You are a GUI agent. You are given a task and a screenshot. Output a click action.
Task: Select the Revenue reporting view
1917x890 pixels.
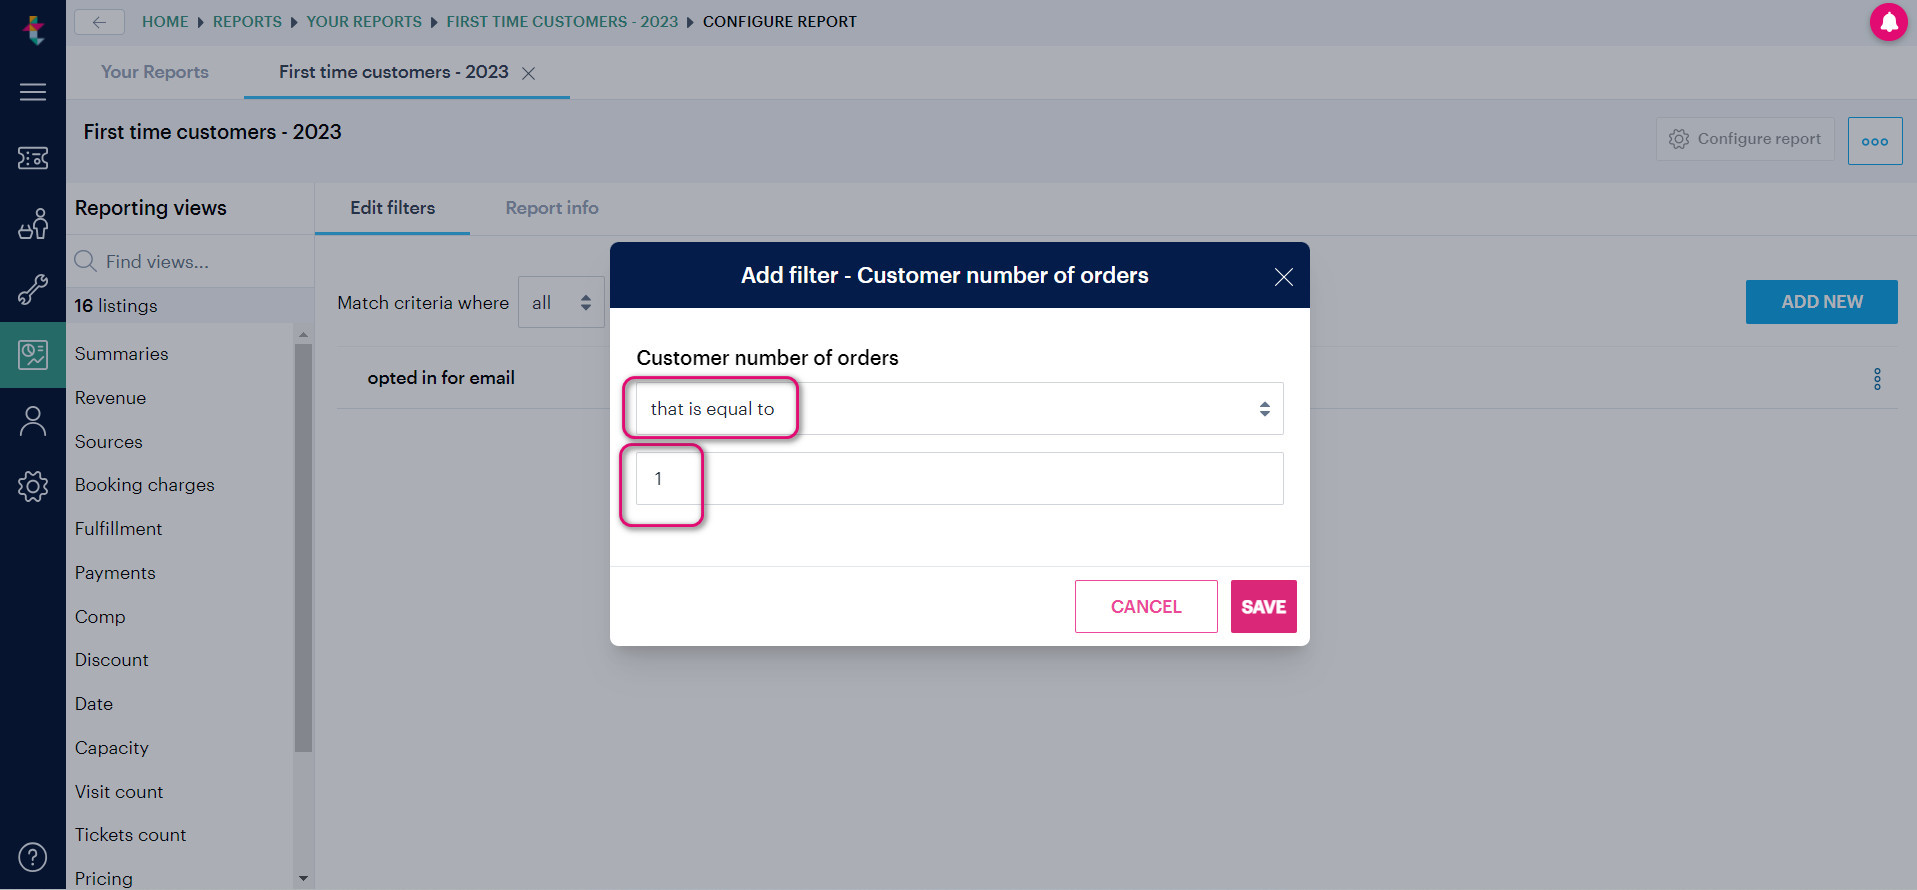coord(110,397)
